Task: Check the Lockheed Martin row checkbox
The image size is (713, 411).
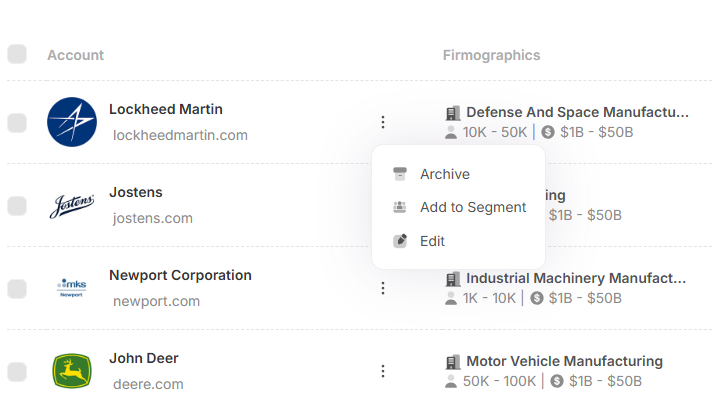Action: [17, 123]
